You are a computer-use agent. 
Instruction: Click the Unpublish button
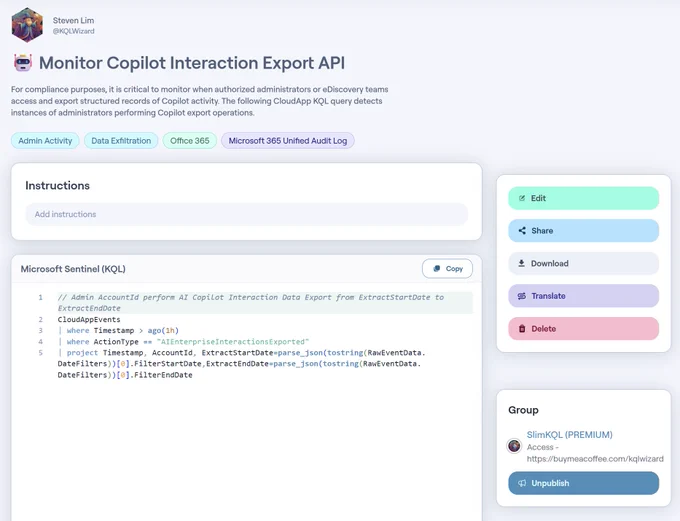[583, 483]
